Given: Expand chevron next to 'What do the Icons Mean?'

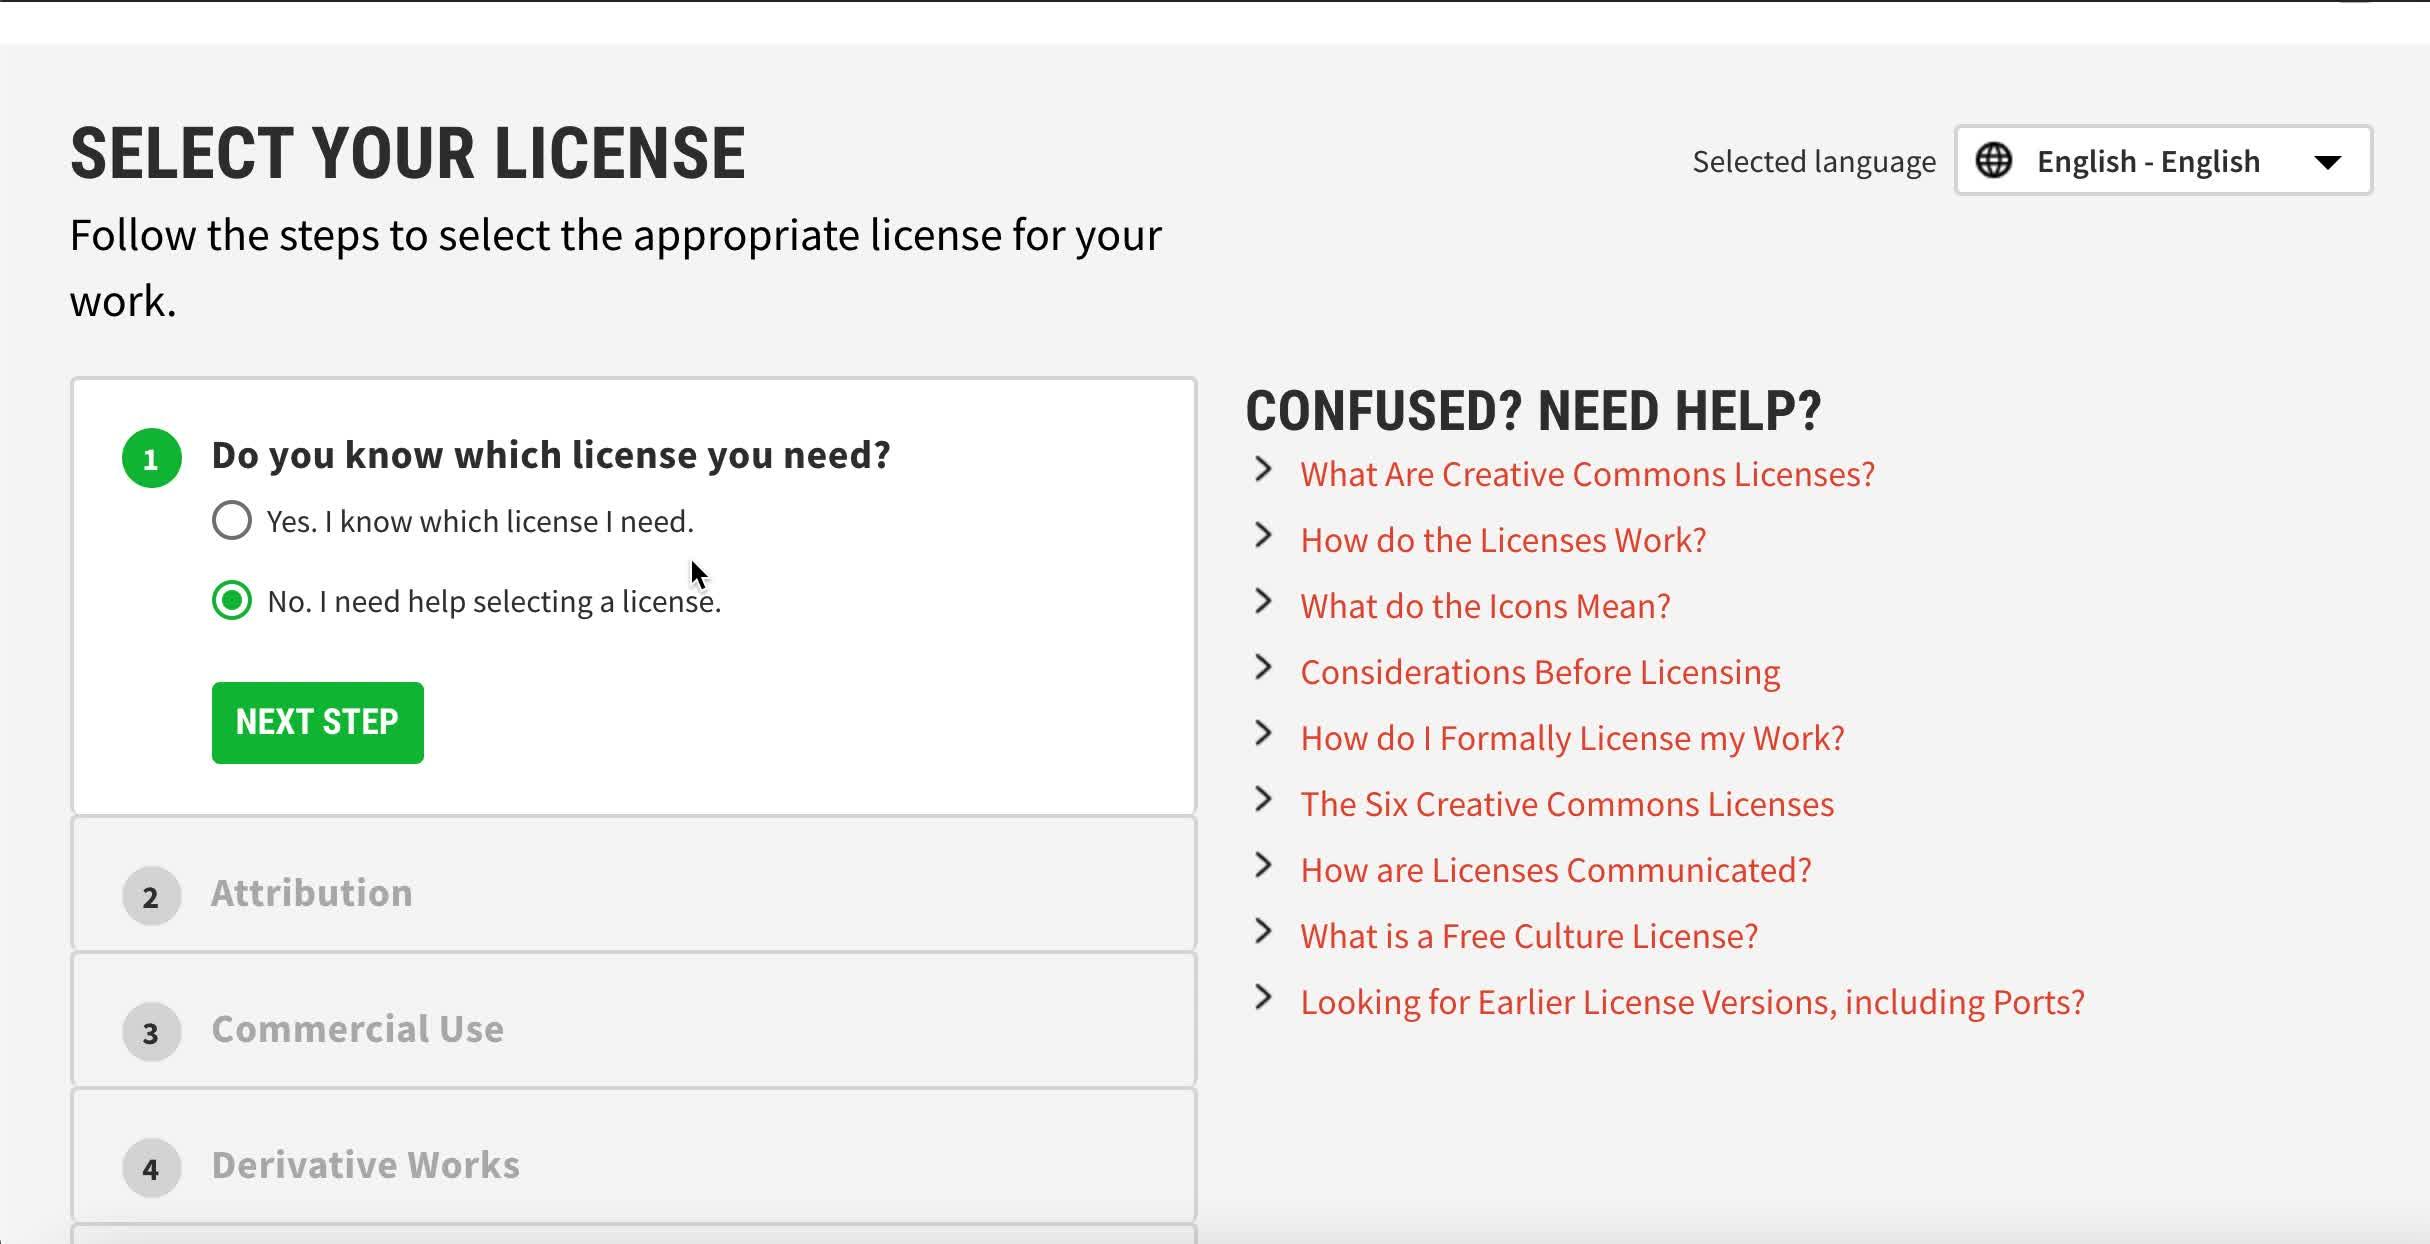Looking at the screenshot, I should click(x=1264, y=602).
